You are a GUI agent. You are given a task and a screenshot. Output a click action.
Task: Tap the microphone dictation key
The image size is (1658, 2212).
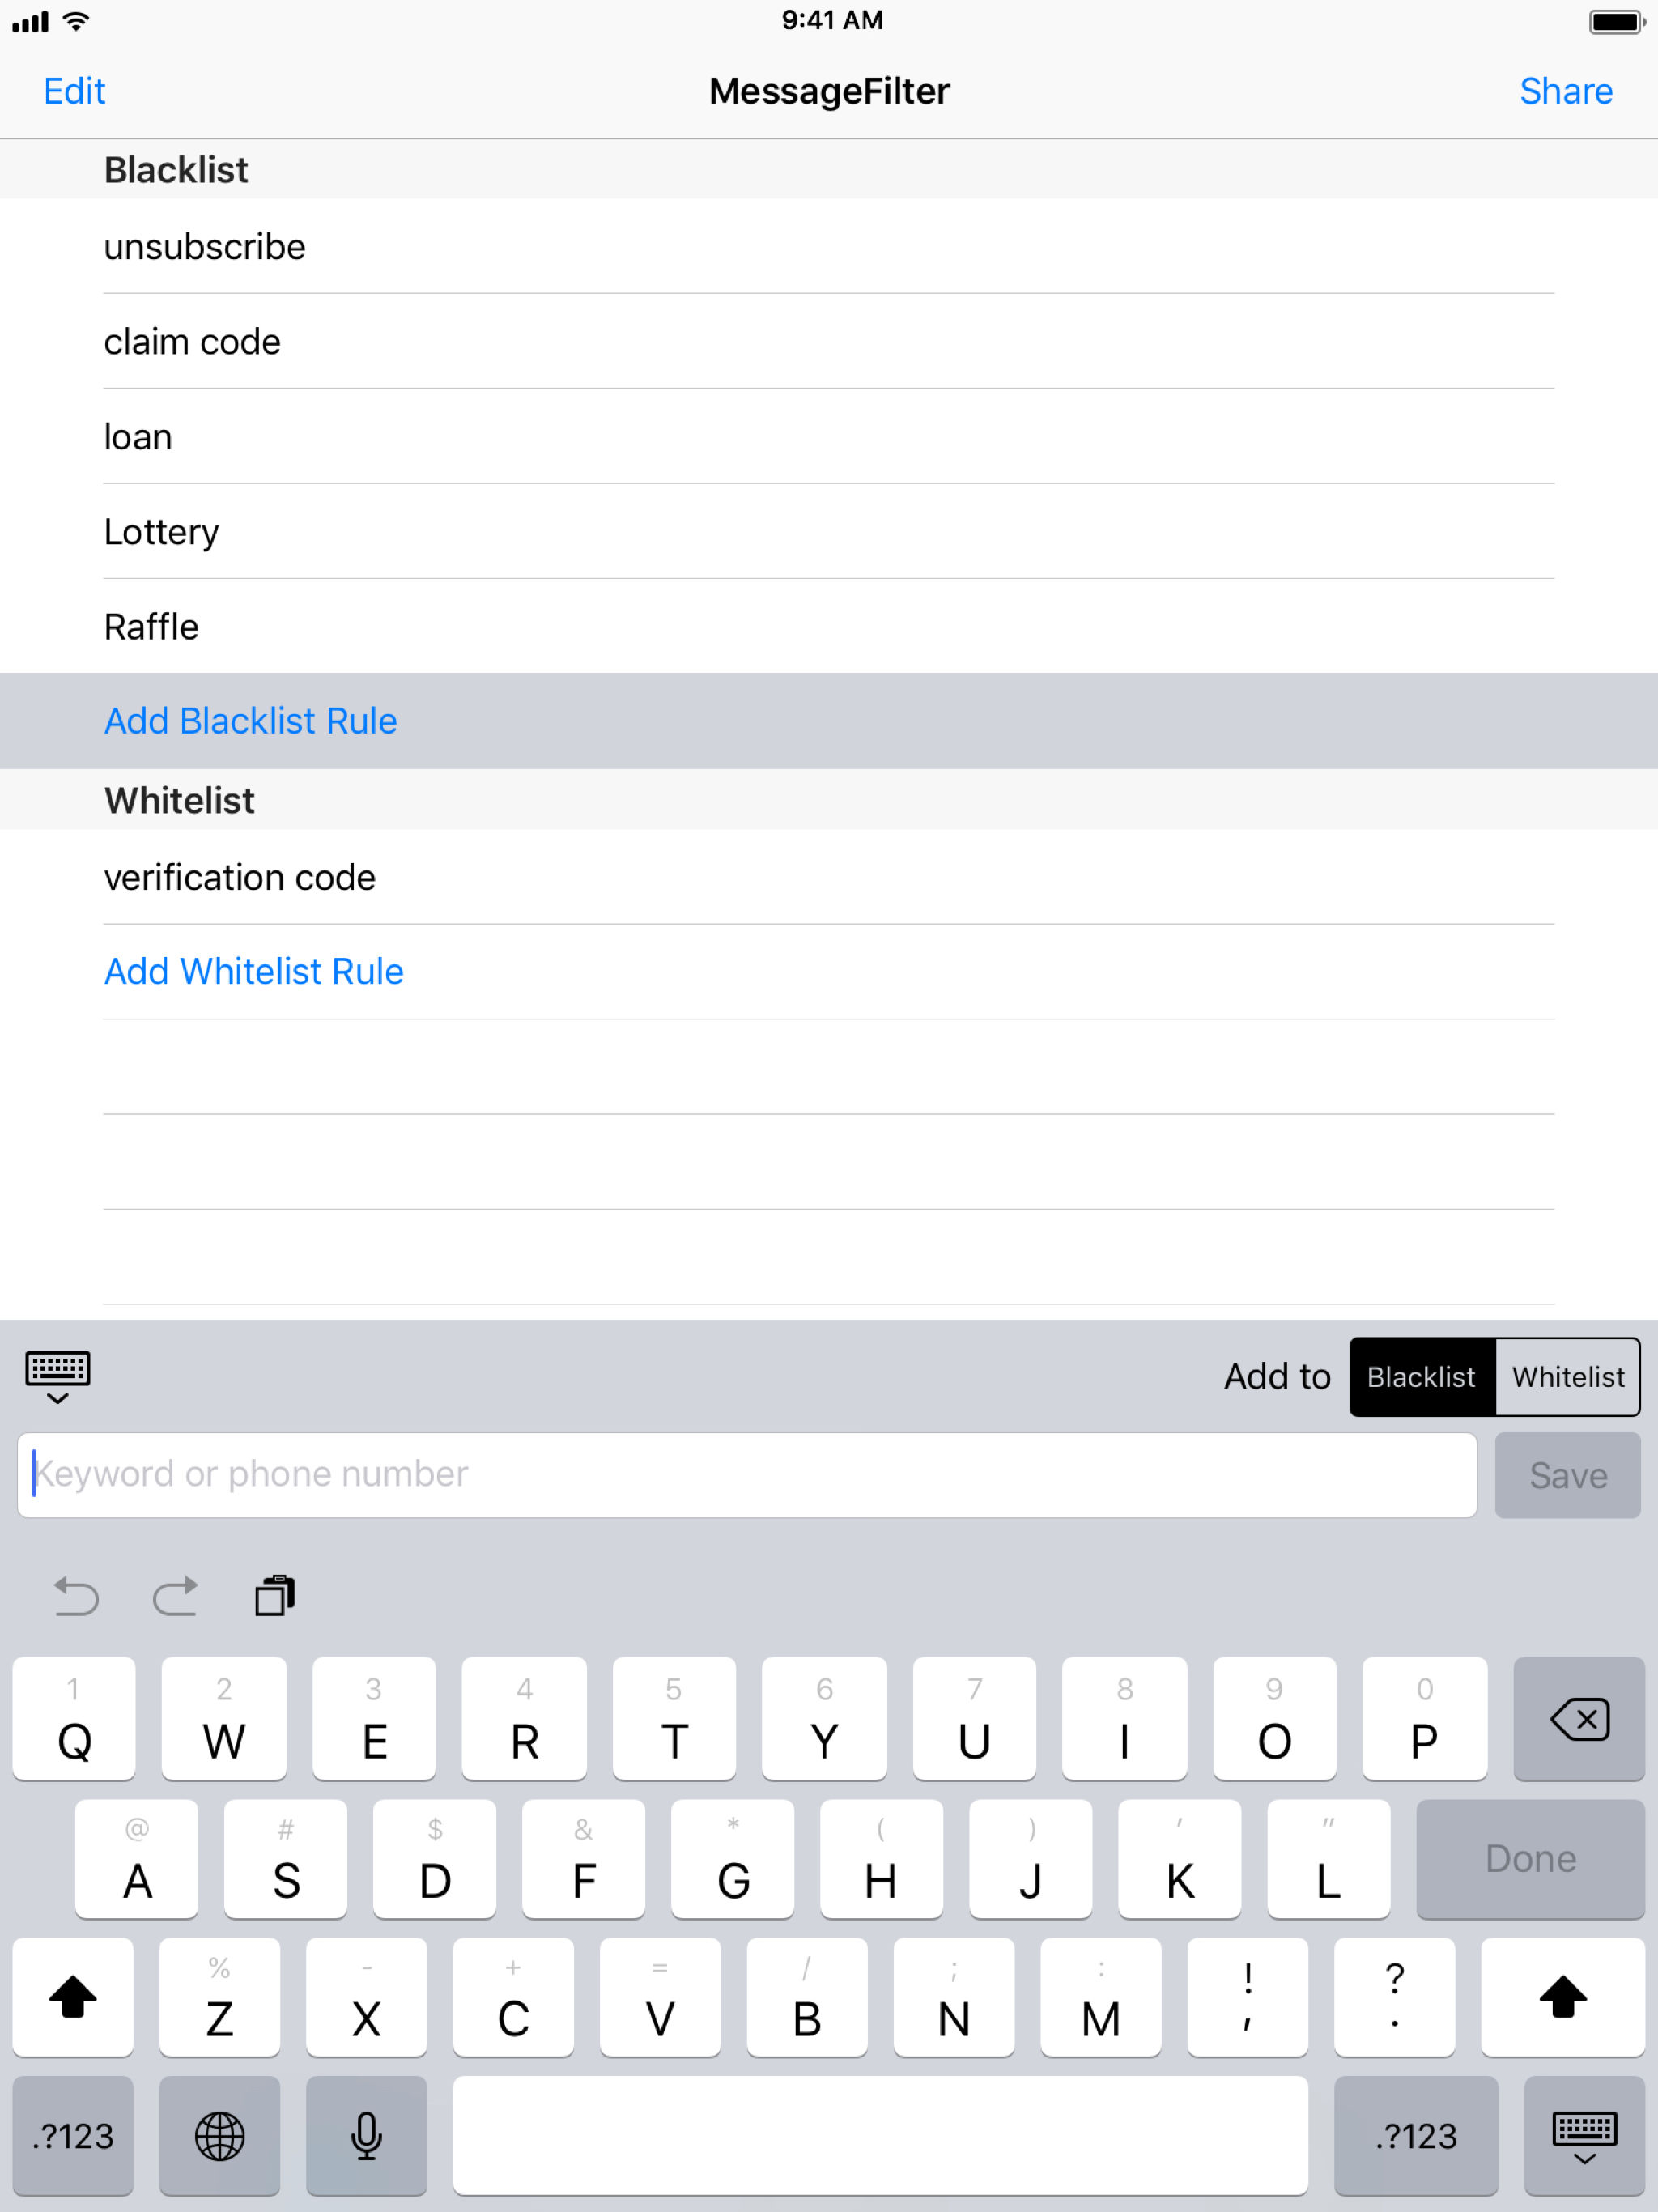(366, 2136)
